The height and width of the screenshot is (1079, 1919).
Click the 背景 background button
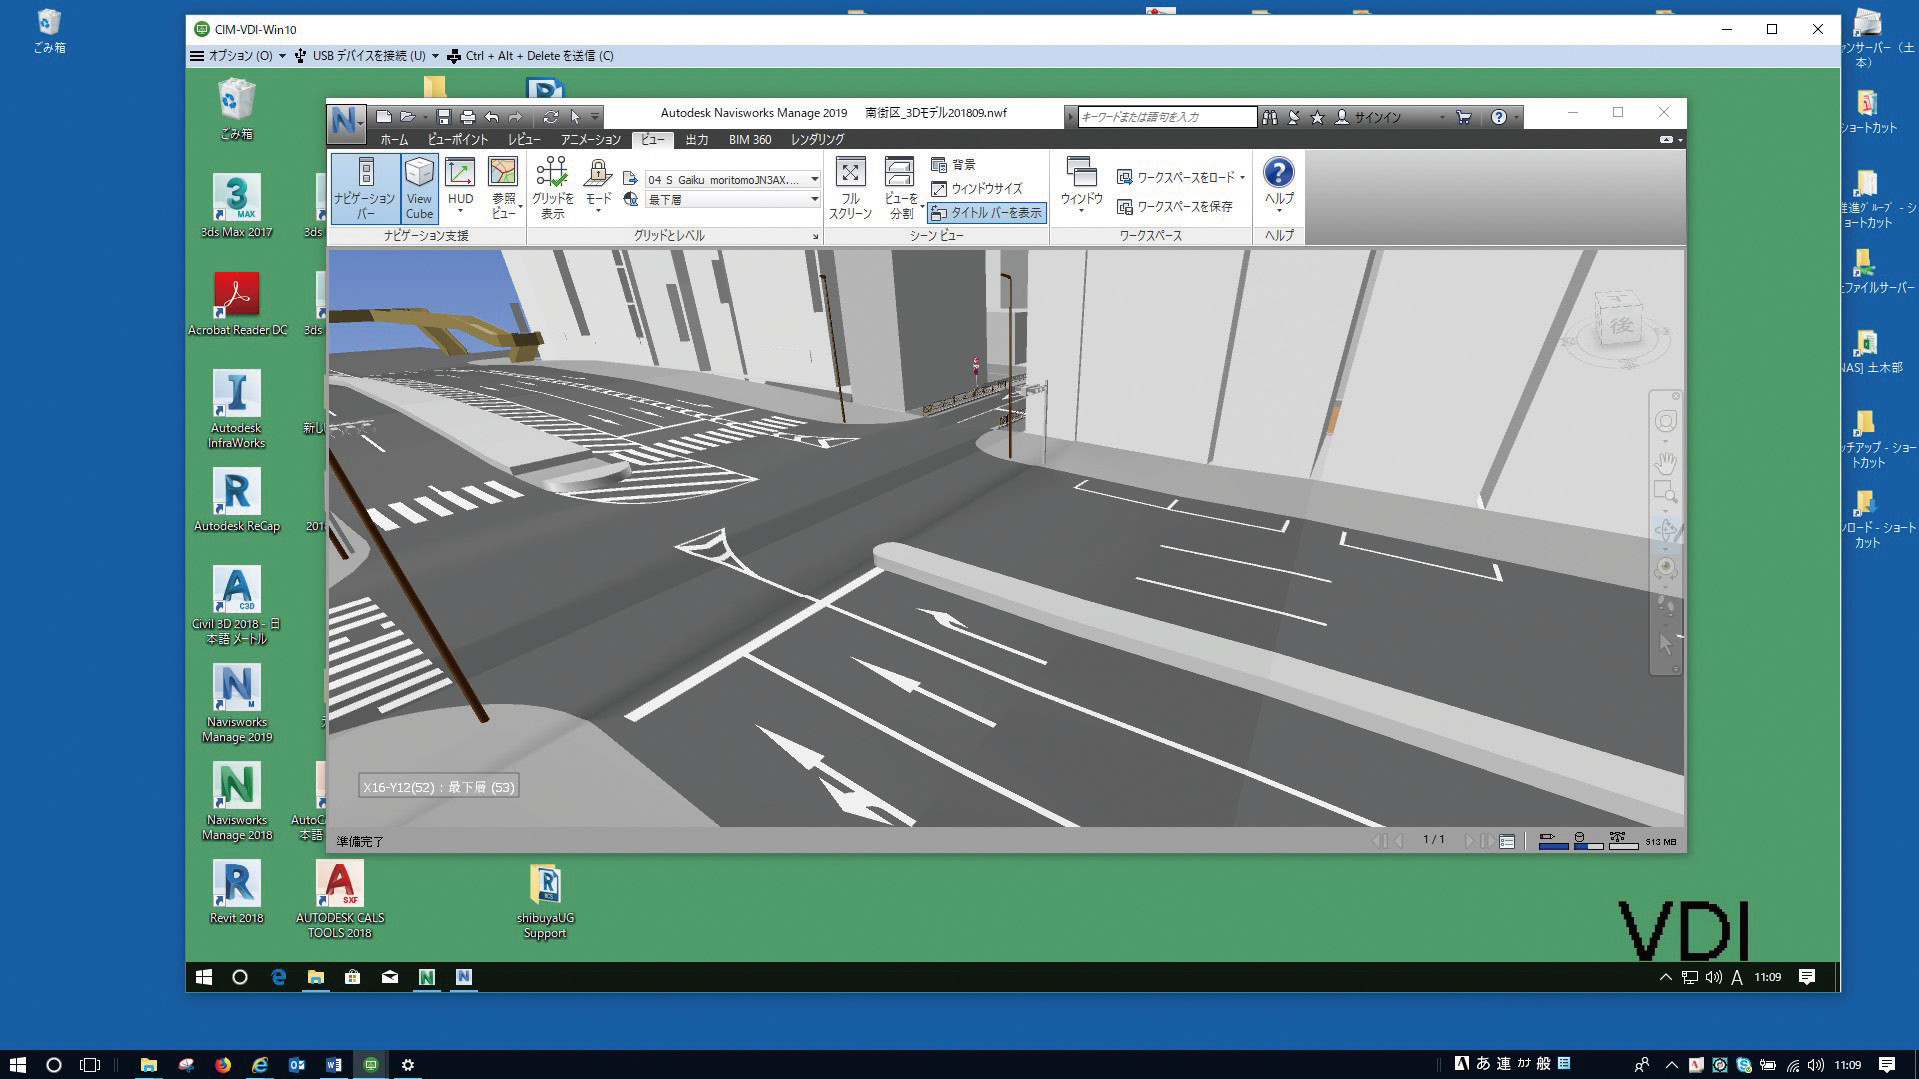[x=953, y=165]
